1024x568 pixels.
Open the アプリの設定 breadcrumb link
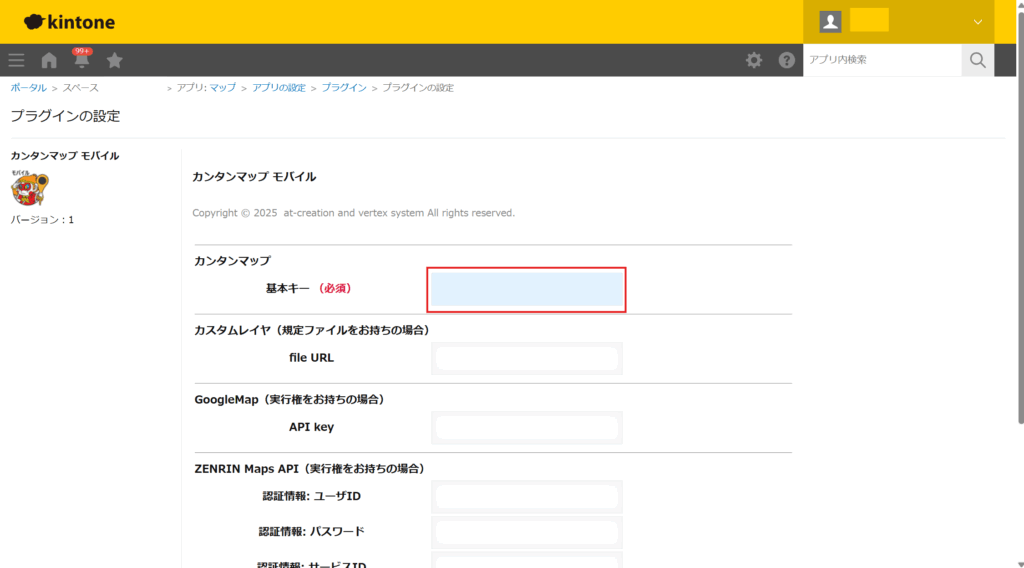pyautogui.click(x=279, y=87)
